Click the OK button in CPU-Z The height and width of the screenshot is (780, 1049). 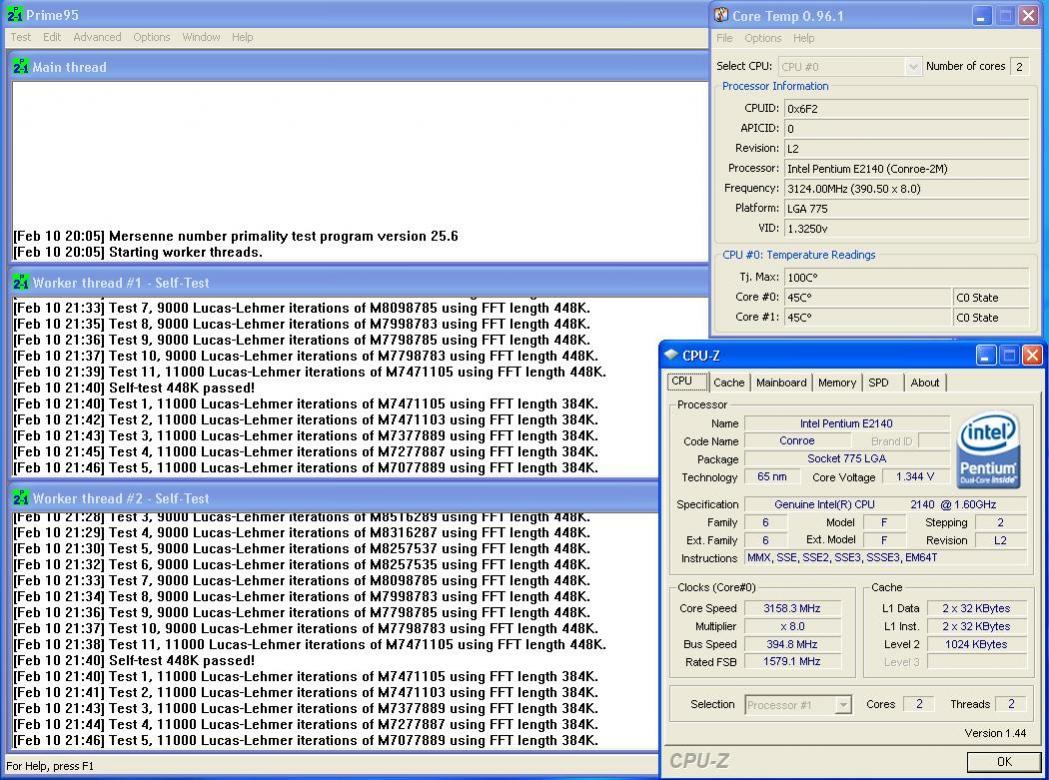1004,761
